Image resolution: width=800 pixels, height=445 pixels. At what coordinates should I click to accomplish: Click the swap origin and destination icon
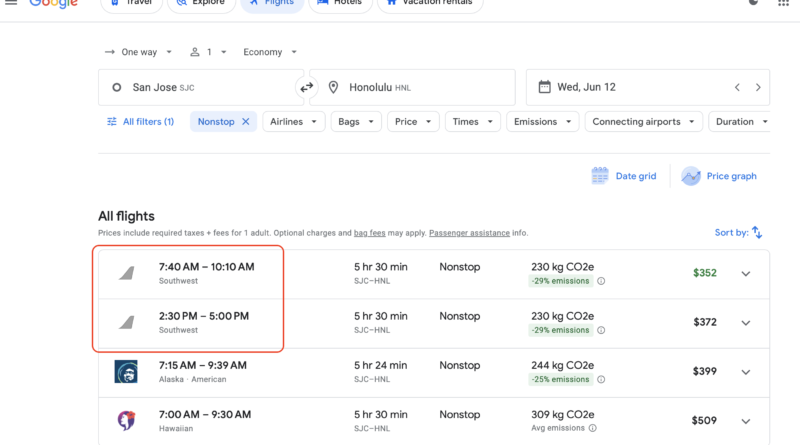coord(306,88)
